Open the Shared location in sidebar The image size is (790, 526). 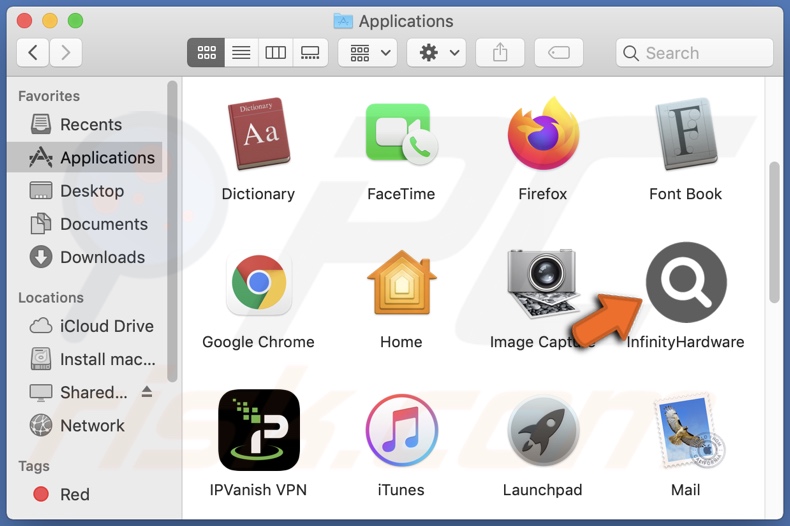click(85, 392)
